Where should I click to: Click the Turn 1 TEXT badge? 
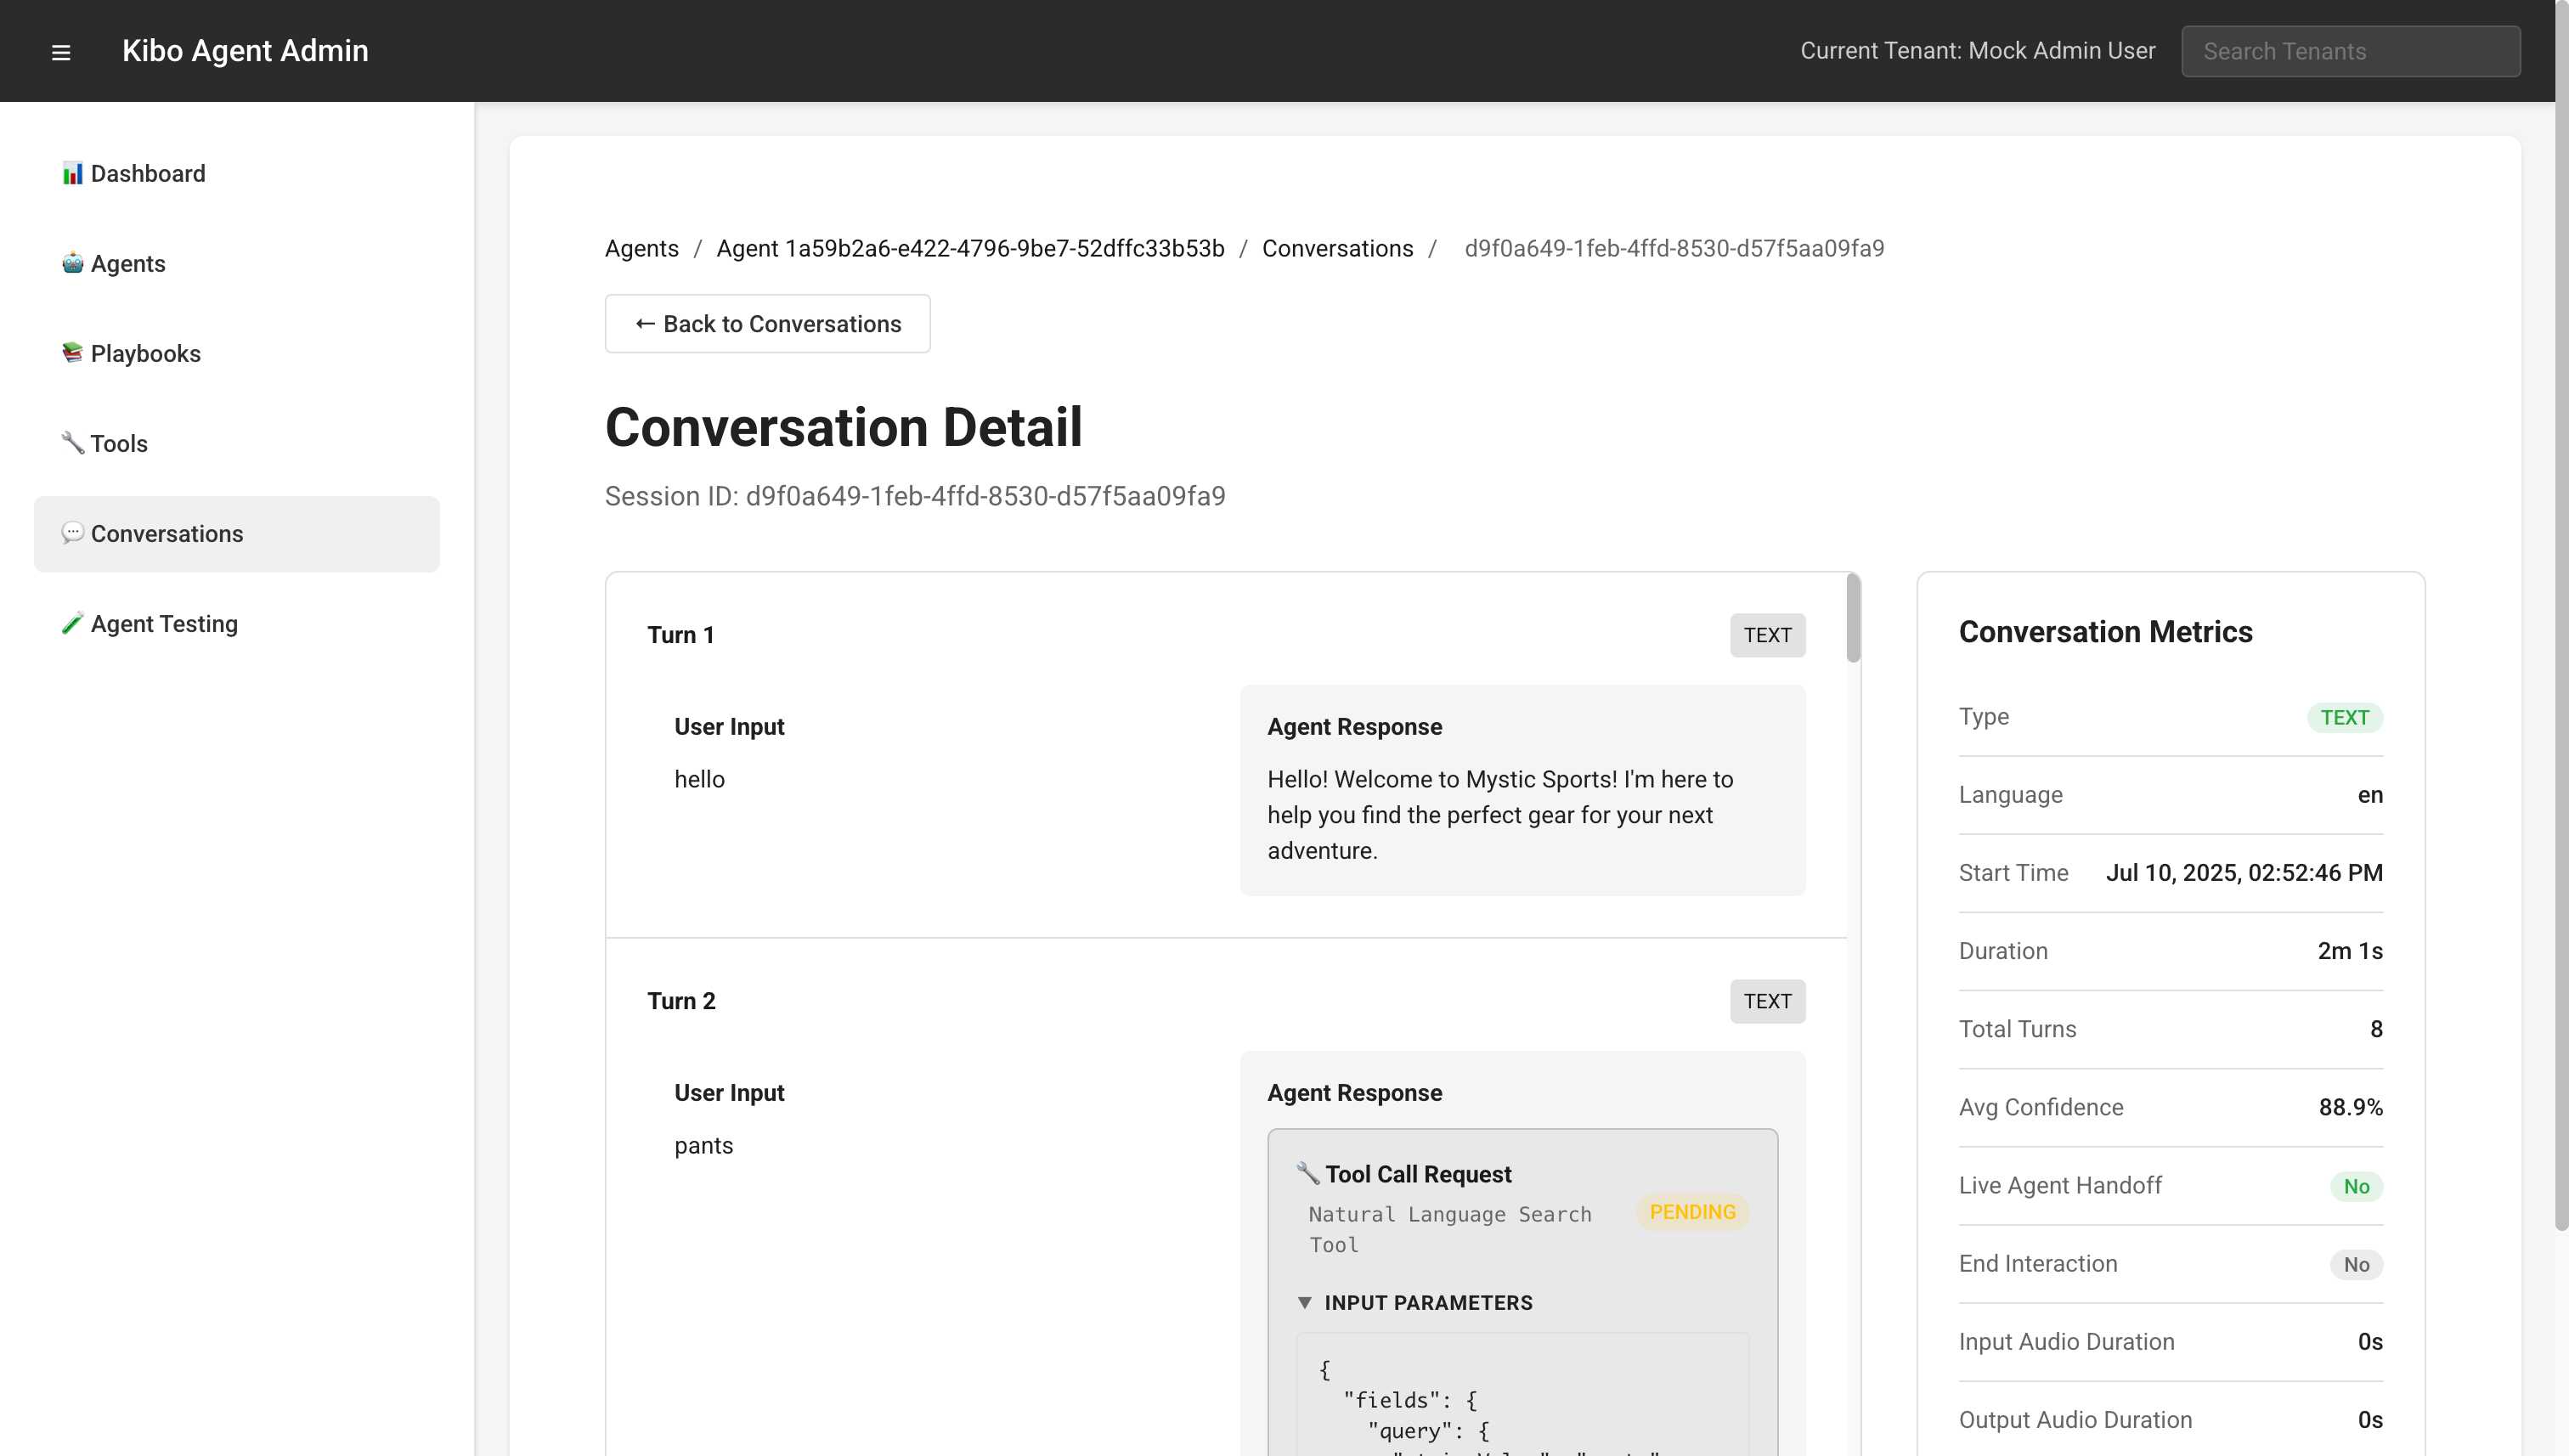click(1767, 635)
